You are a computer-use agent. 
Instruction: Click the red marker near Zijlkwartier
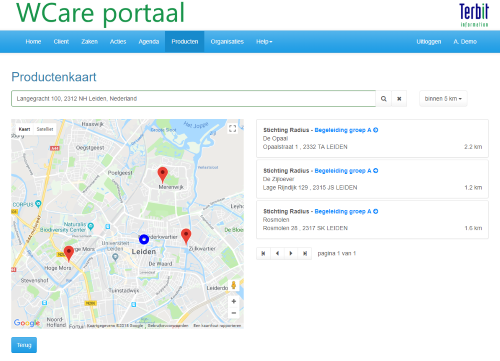(186, 236)
